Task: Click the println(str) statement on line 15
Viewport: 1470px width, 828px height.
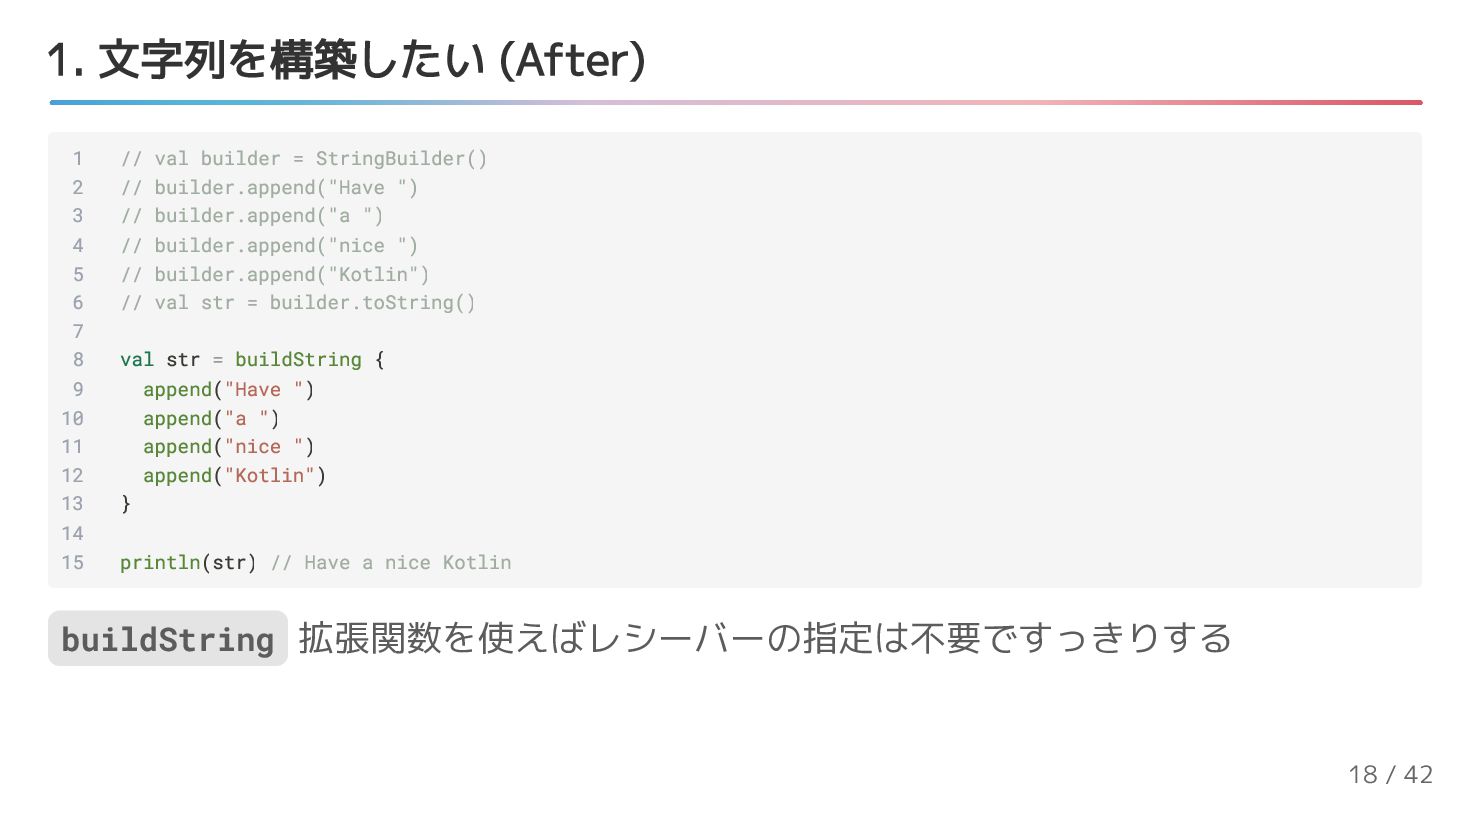Action: click(188, 563)
